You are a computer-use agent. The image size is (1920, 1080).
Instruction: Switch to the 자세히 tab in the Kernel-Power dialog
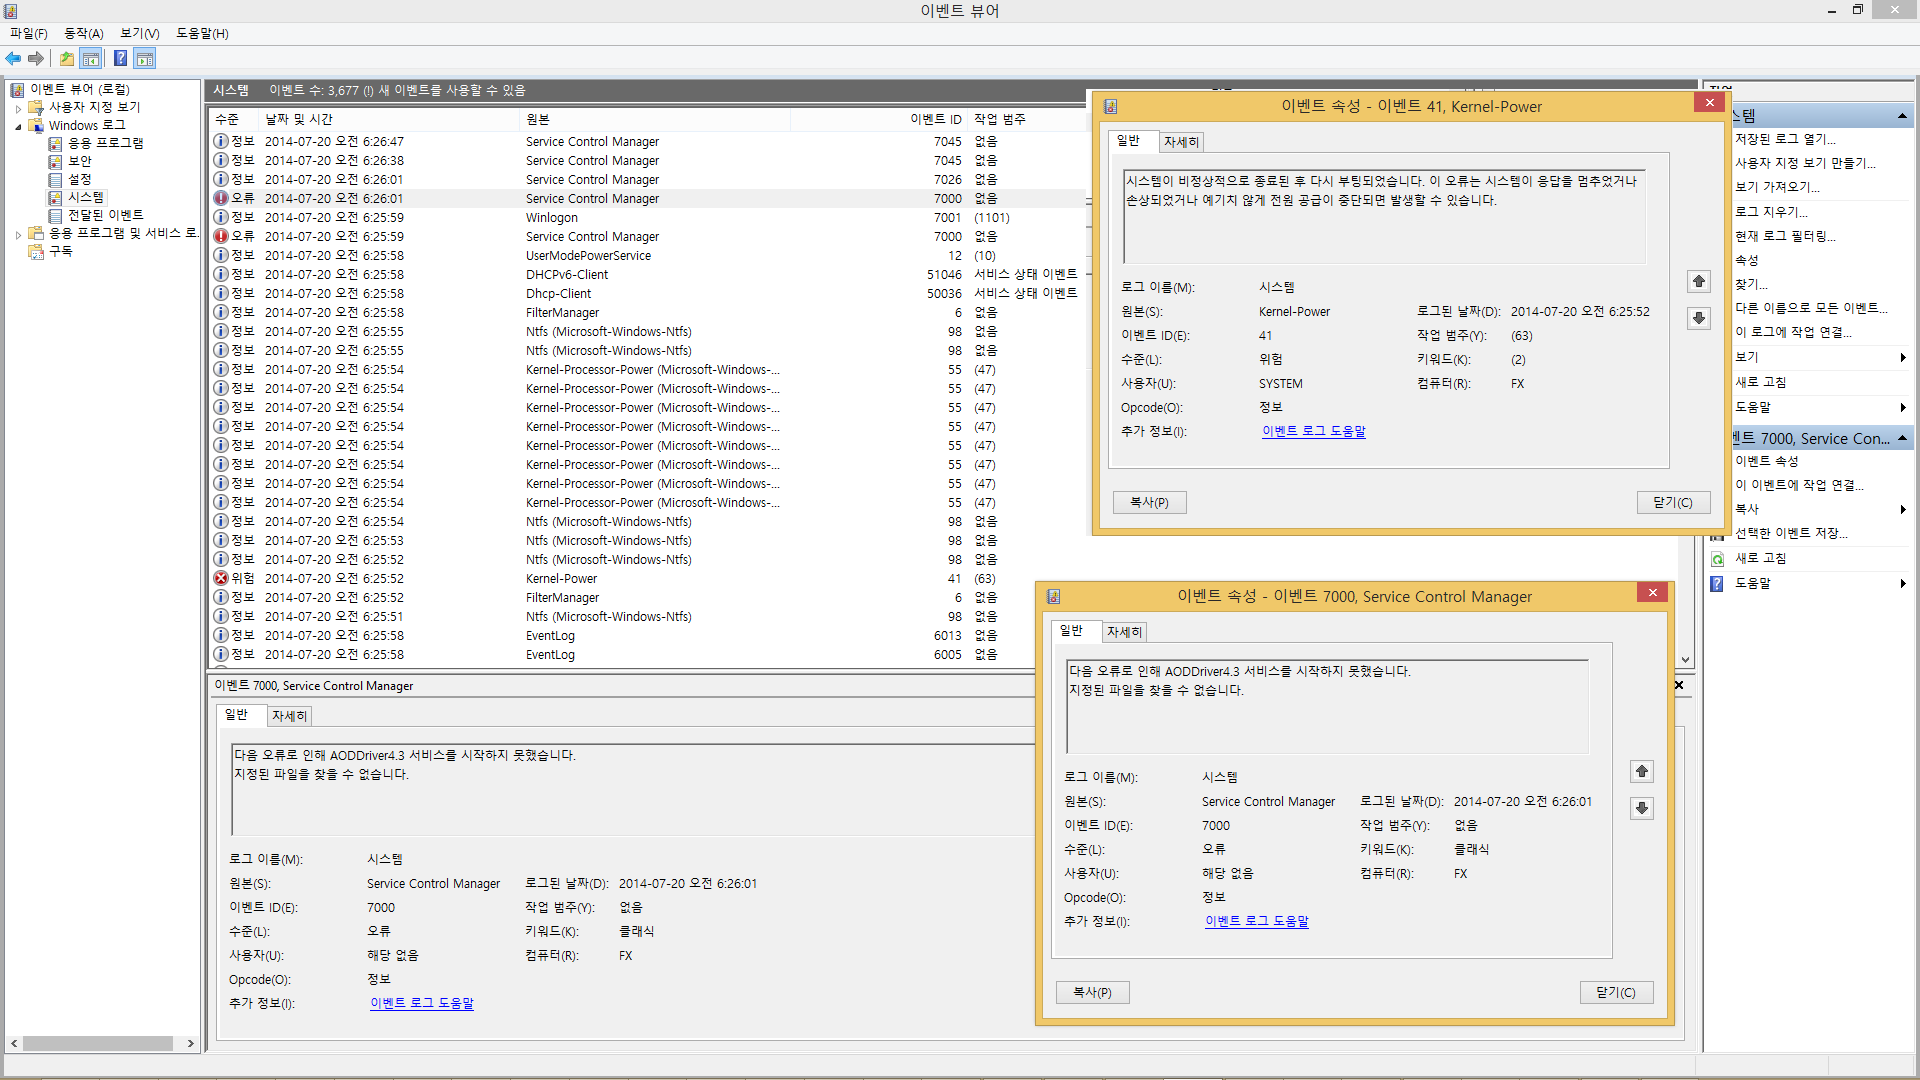[x=1181, y=142]
